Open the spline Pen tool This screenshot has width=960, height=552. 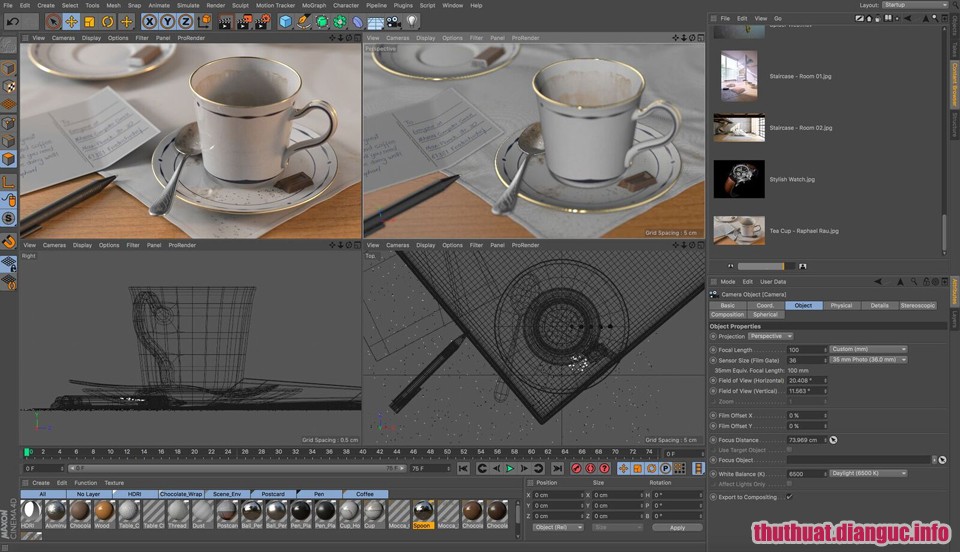(x=303, y=22)
